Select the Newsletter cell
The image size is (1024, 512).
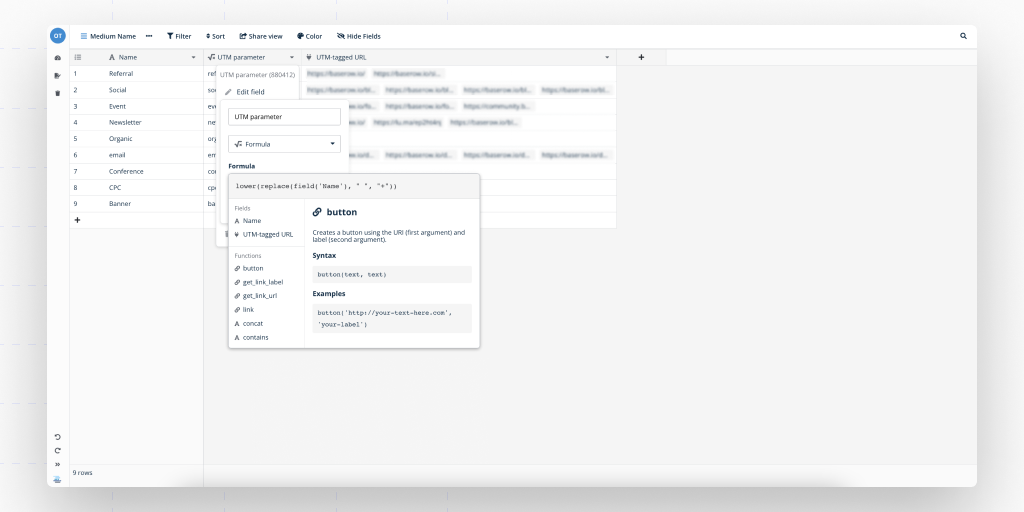click(x=153, y=122)
